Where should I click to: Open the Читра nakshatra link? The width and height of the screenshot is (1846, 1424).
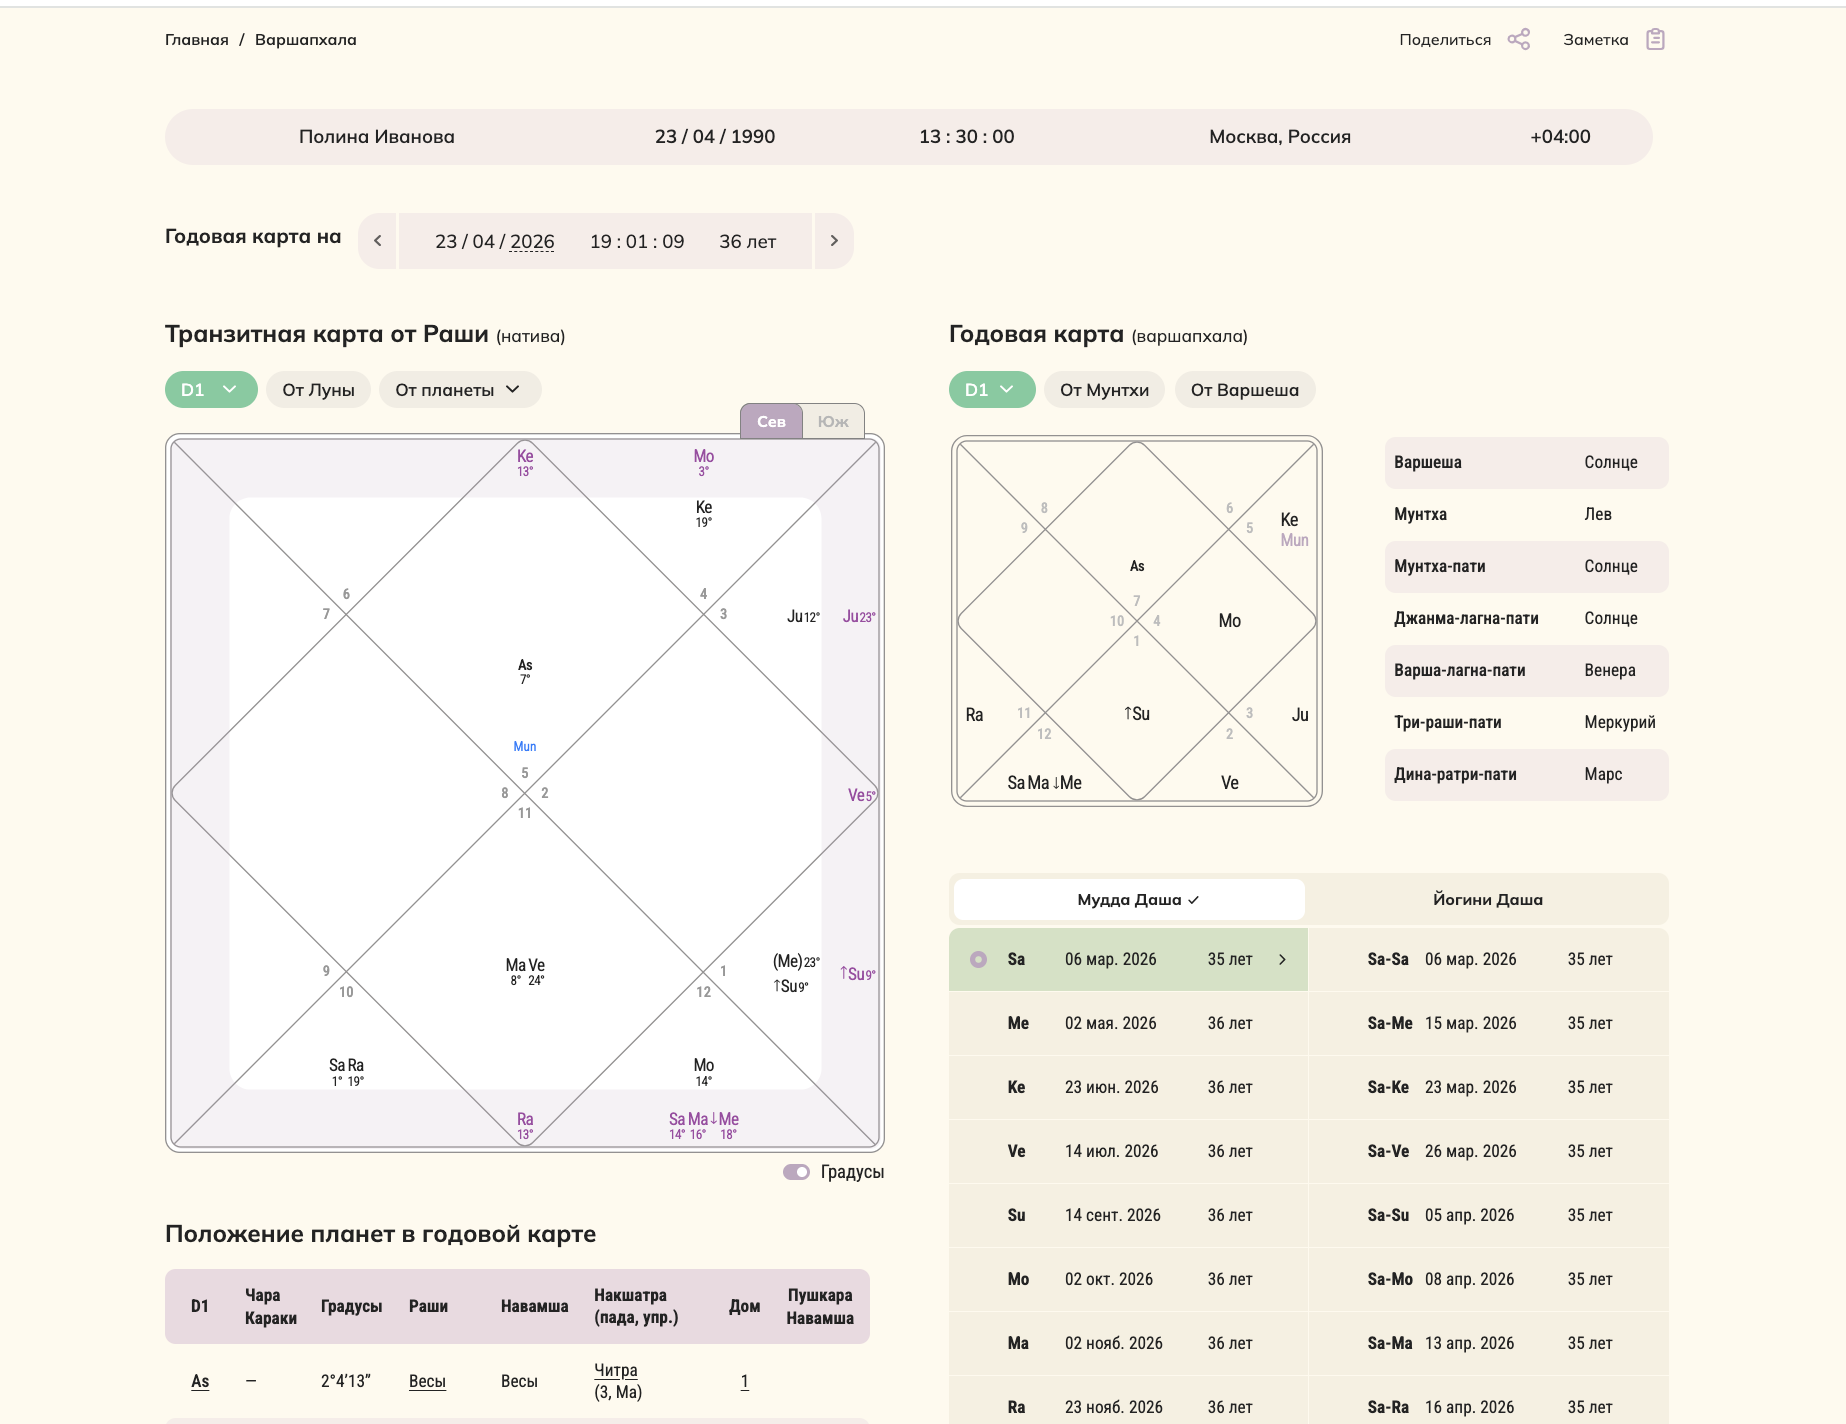[616, 1370]
